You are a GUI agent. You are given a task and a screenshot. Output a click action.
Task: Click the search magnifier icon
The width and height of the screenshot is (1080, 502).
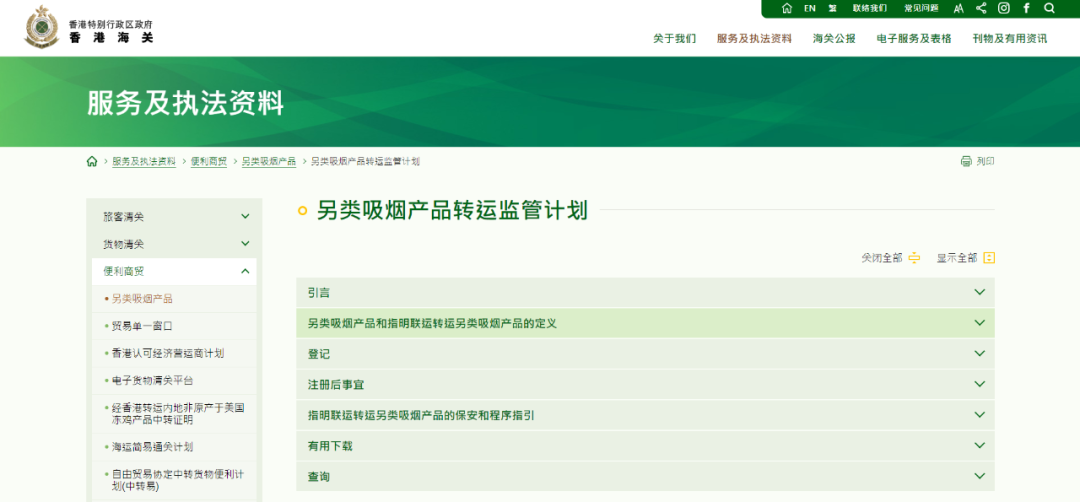pos(1049,8)
